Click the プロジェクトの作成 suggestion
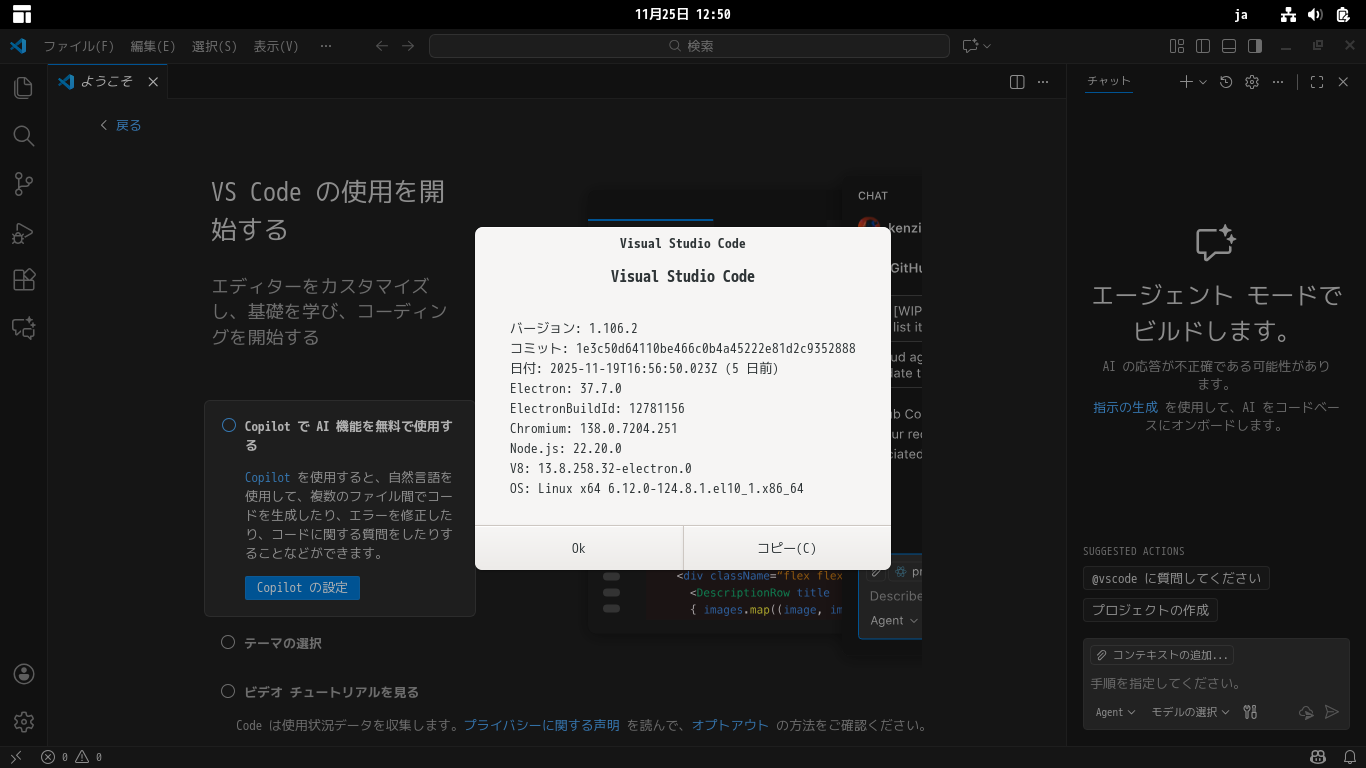 pyautogui.click(x=1150, y=610)
